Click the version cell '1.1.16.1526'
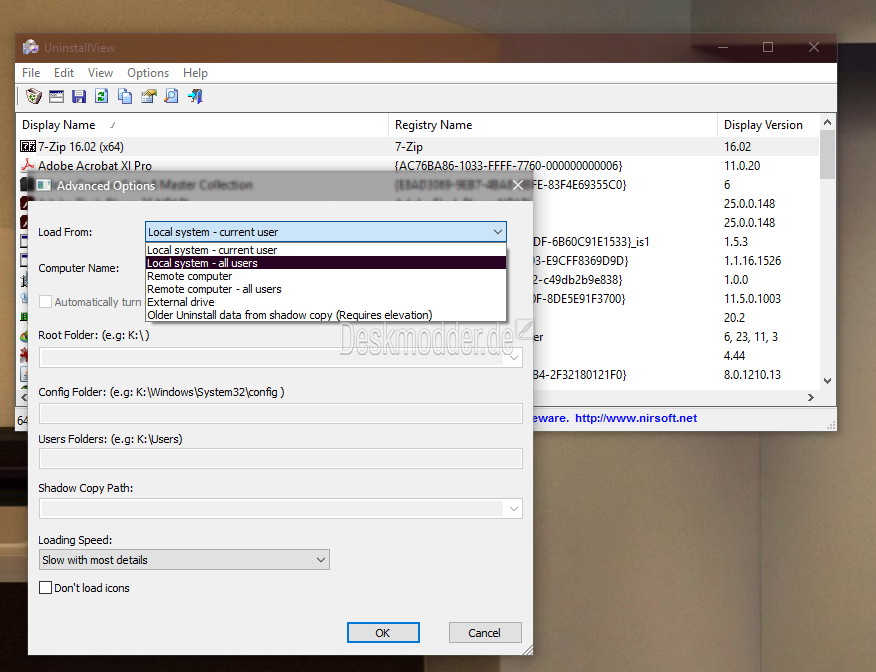This screenshot has height=672, width=876. tap(753, 260)
